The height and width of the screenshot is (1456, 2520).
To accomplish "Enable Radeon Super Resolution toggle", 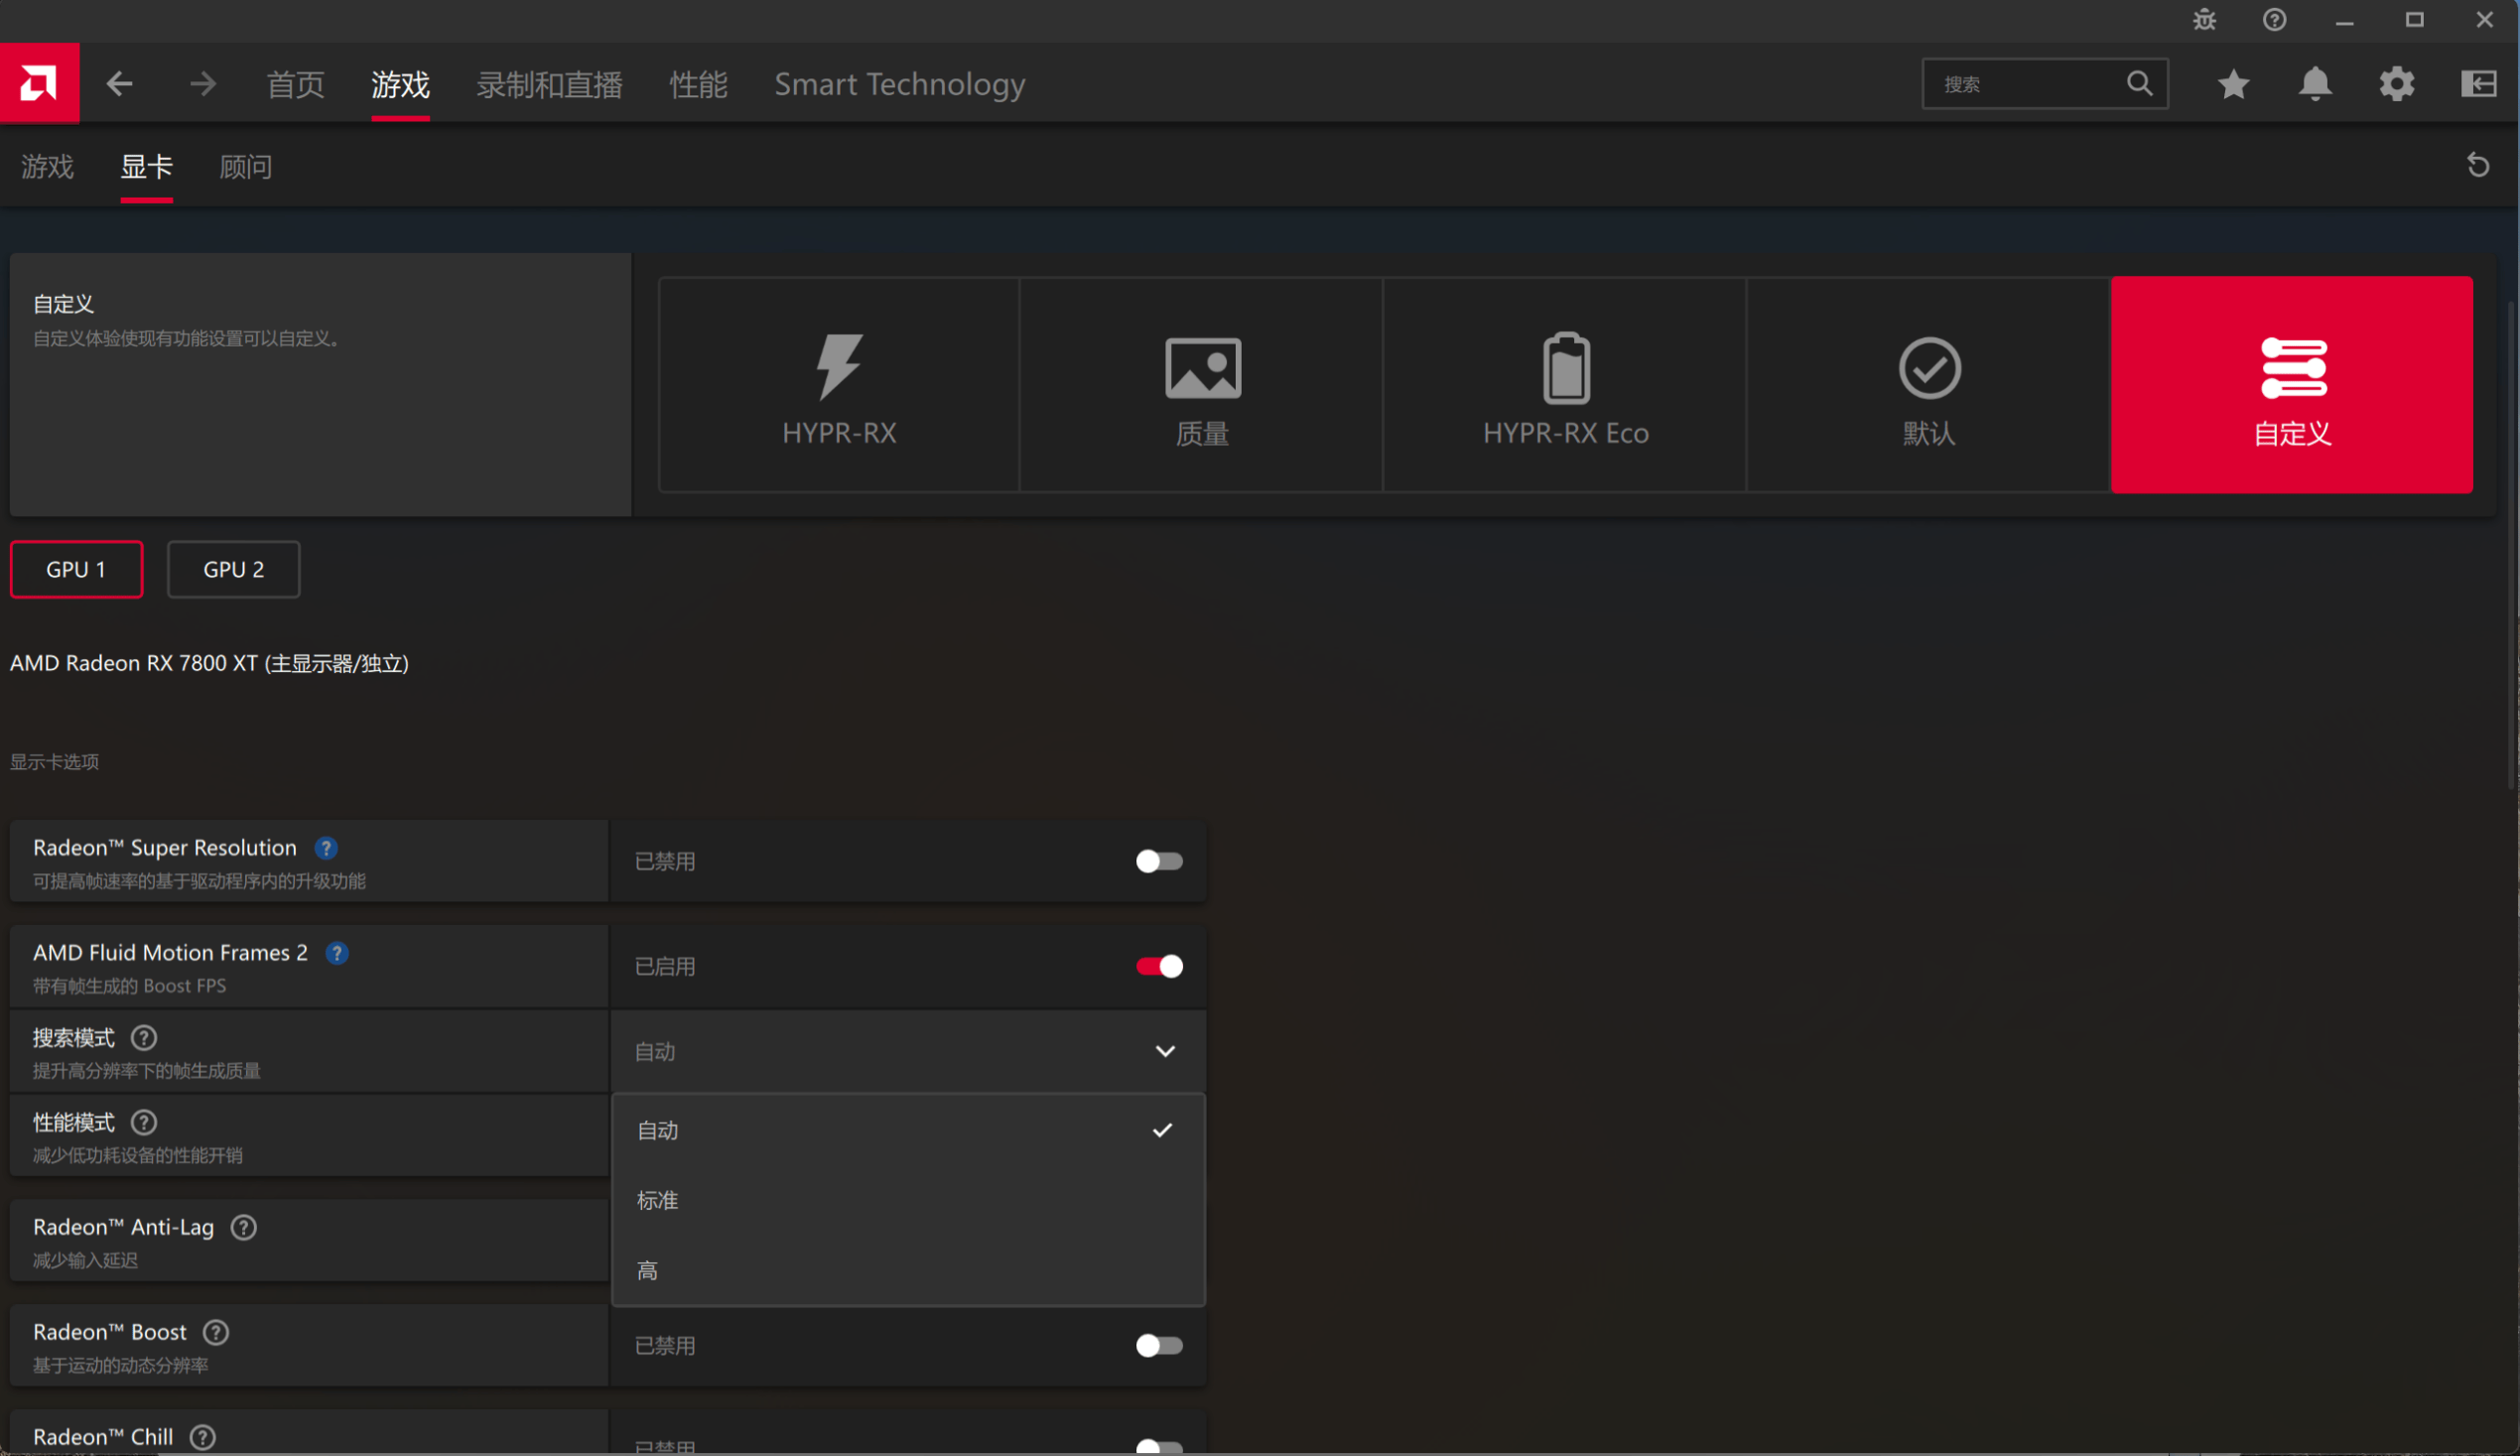I will (x=1159, y=862).
